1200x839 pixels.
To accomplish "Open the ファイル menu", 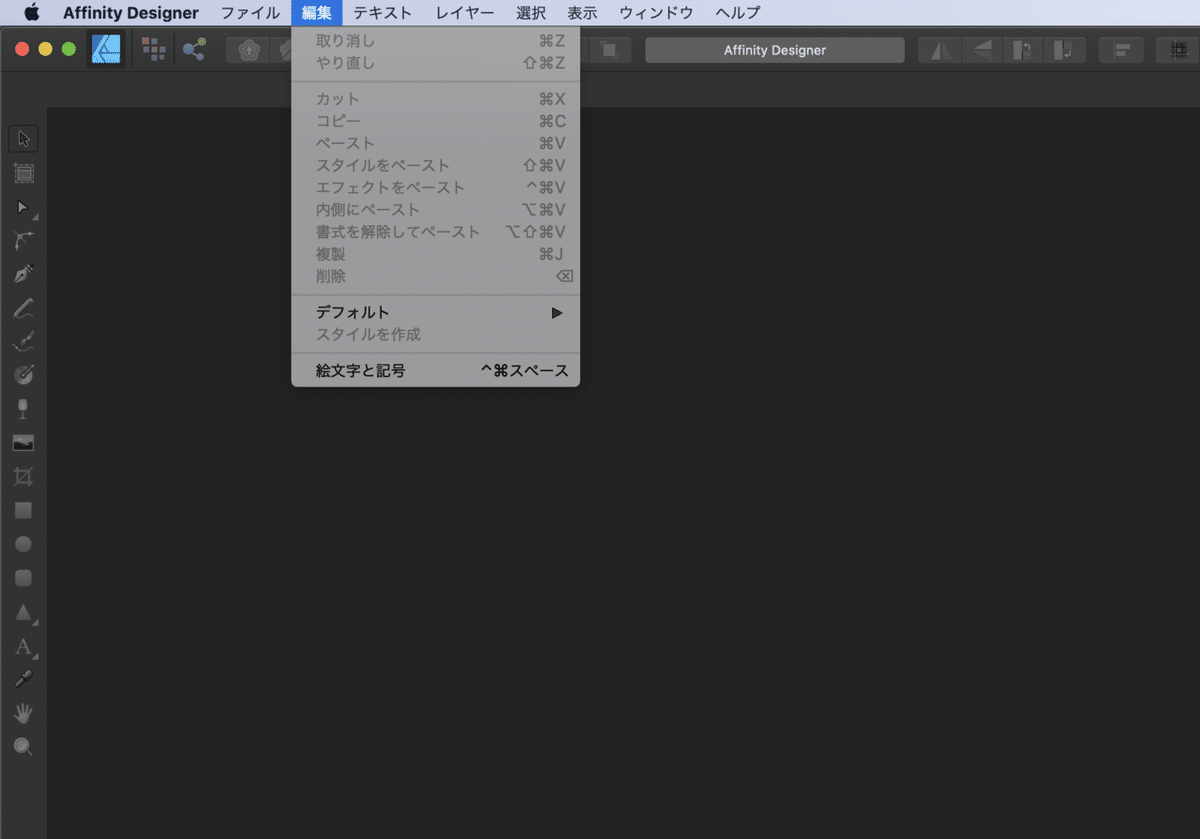I will [249, 12].
